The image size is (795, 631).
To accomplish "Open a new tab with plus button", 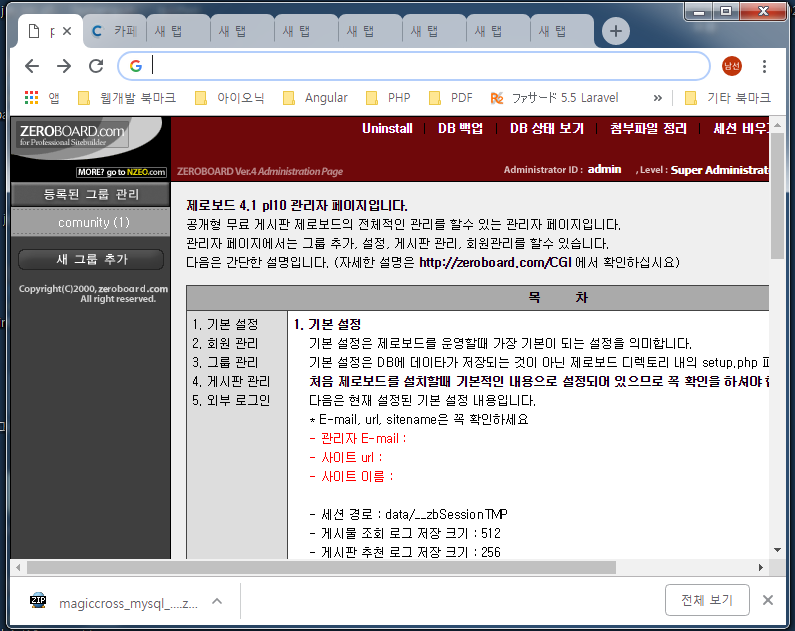I will [615, 31].
